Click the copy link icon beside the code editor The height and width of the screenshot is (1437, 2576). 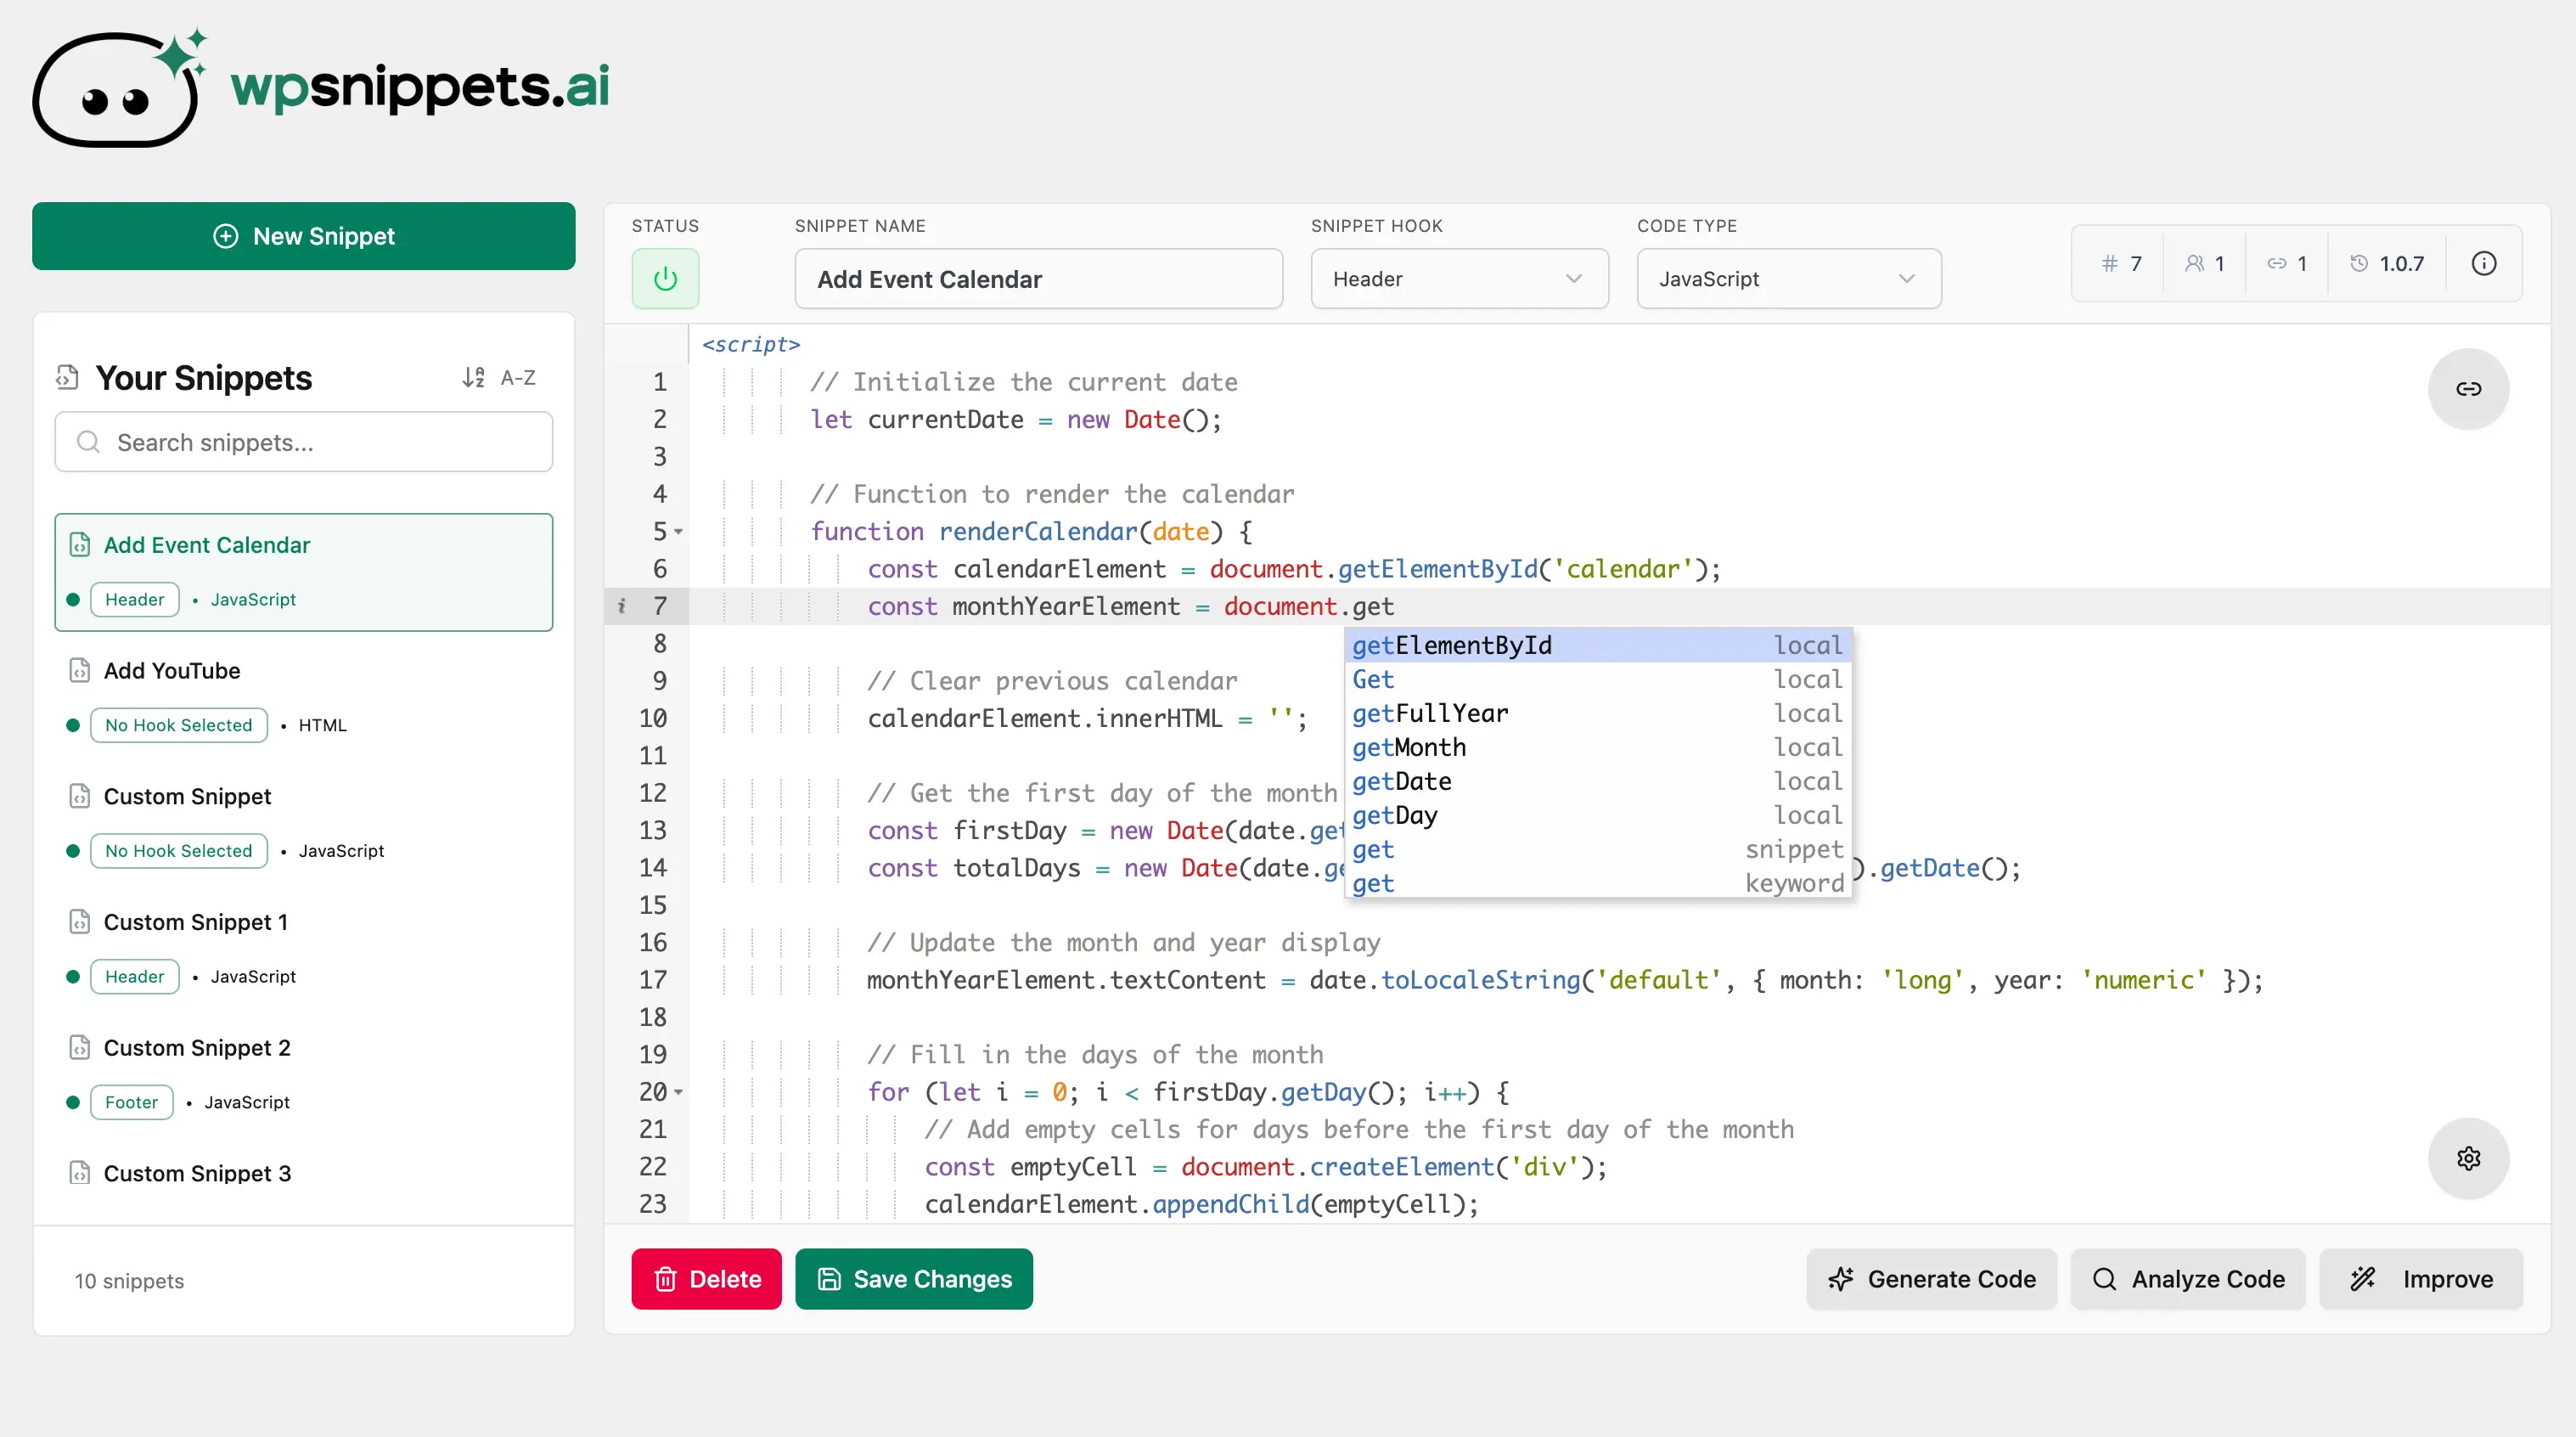2468,389
